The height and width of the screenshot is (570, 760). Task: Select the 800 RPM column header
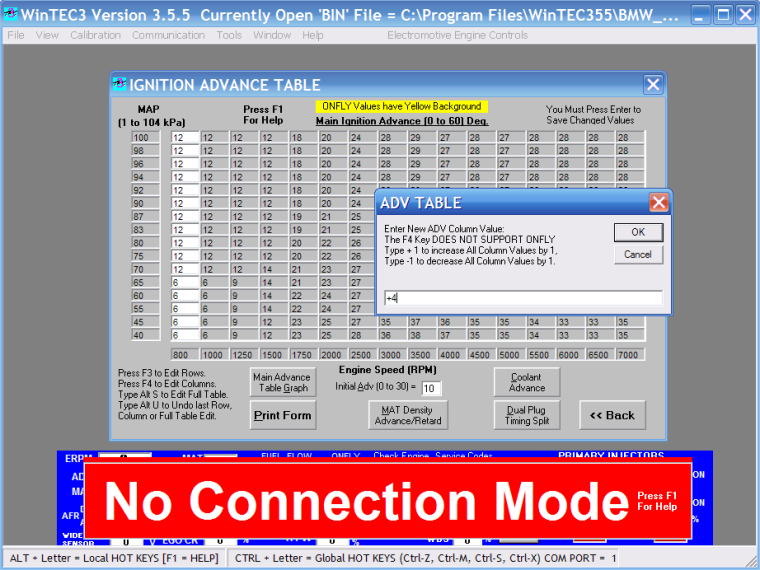click(185, 355)
